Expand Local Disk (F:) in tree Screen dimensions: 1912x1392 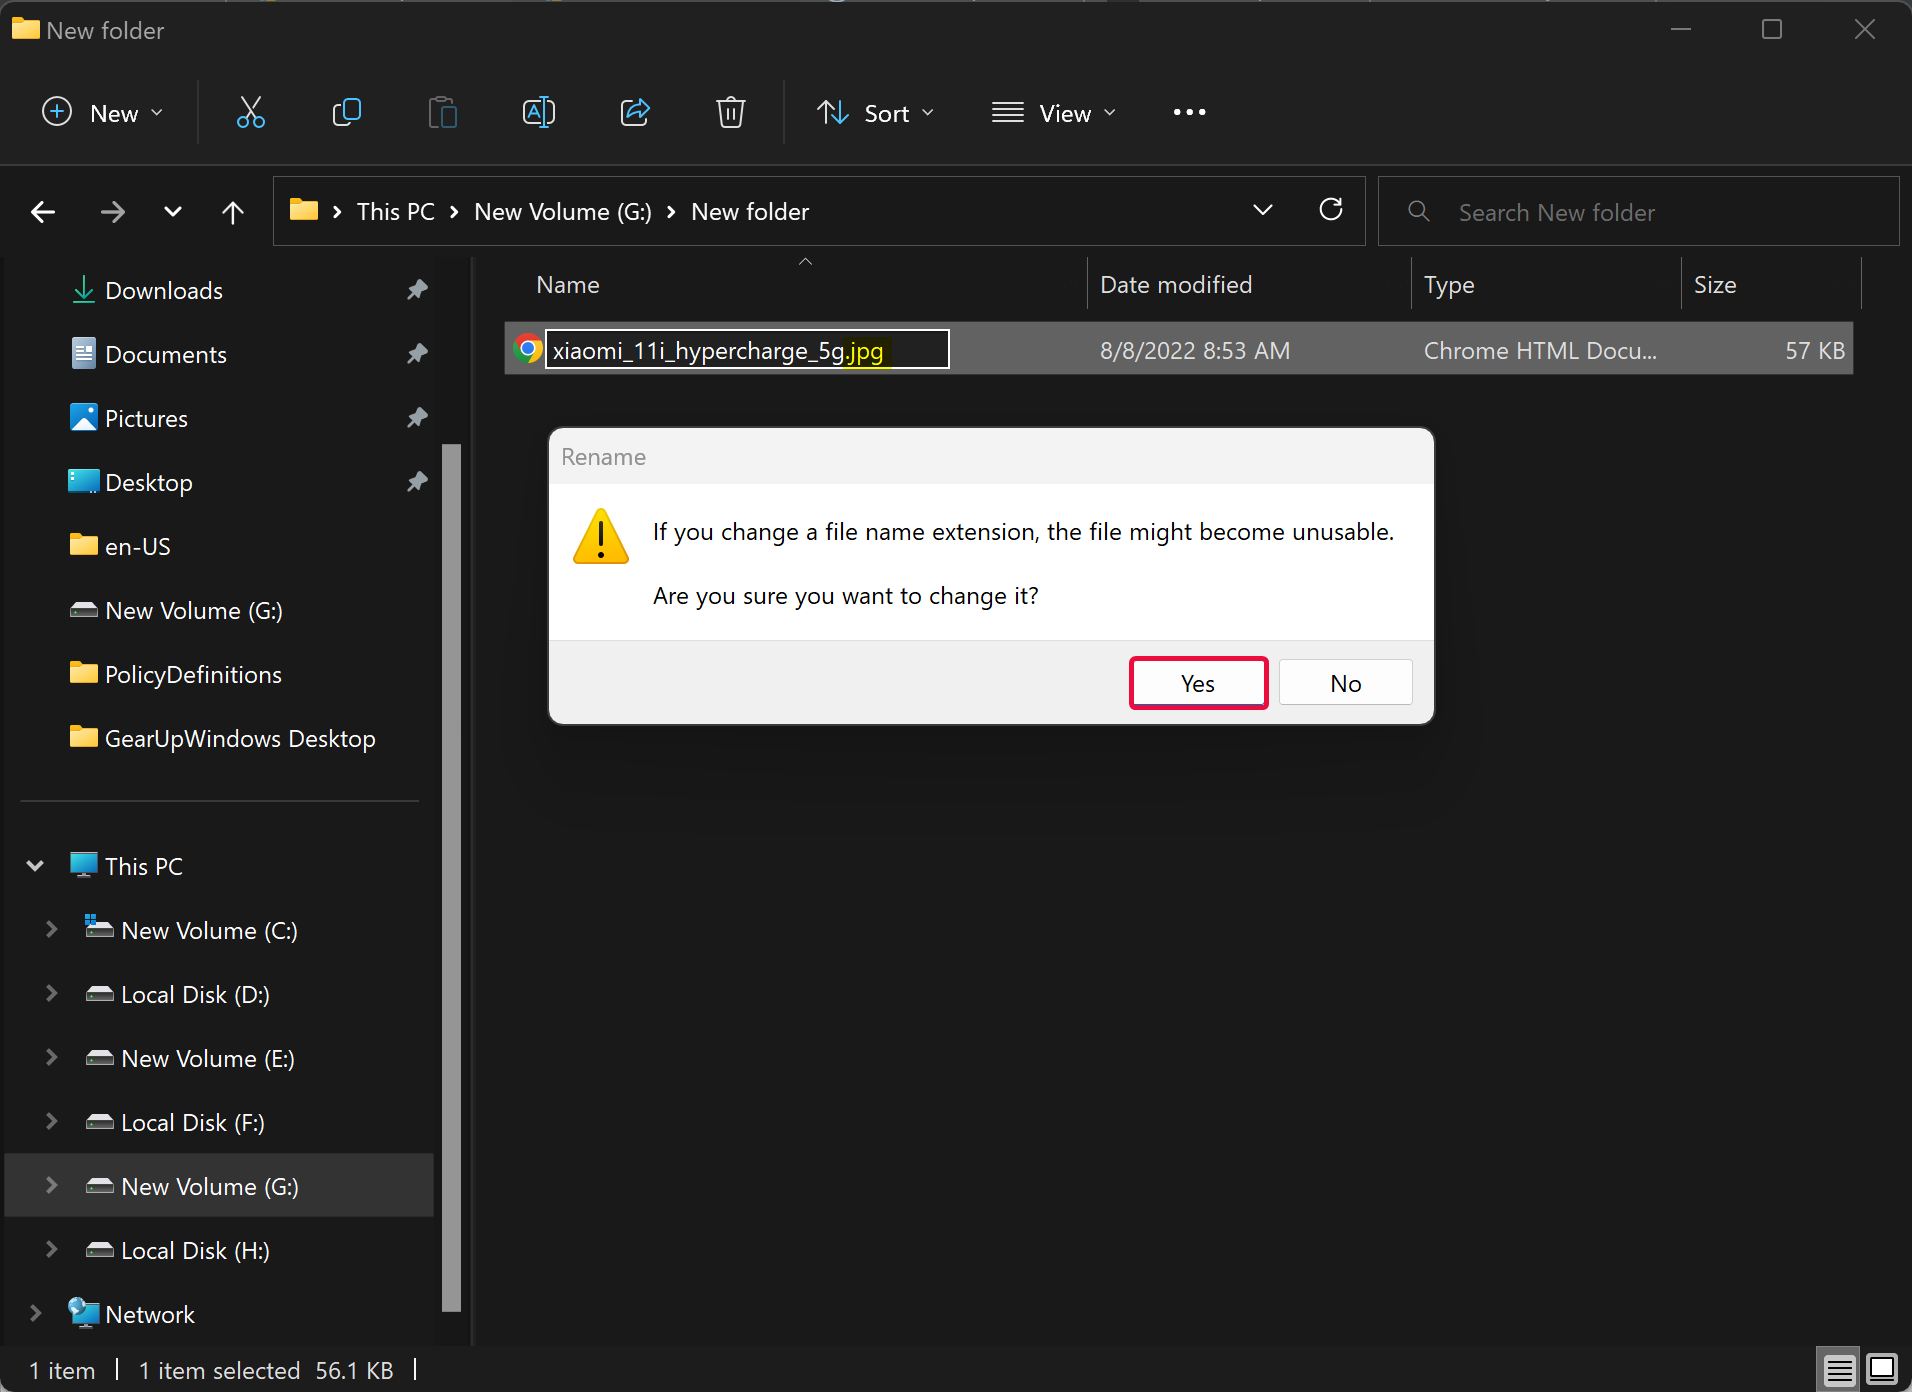click(x=51, y=1122)
